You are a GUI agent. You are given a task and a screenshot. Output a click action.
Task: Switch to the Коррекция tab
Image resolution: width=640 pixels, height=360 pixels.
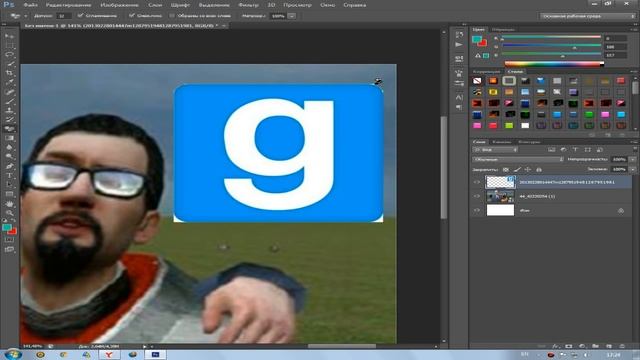[487, 71]
